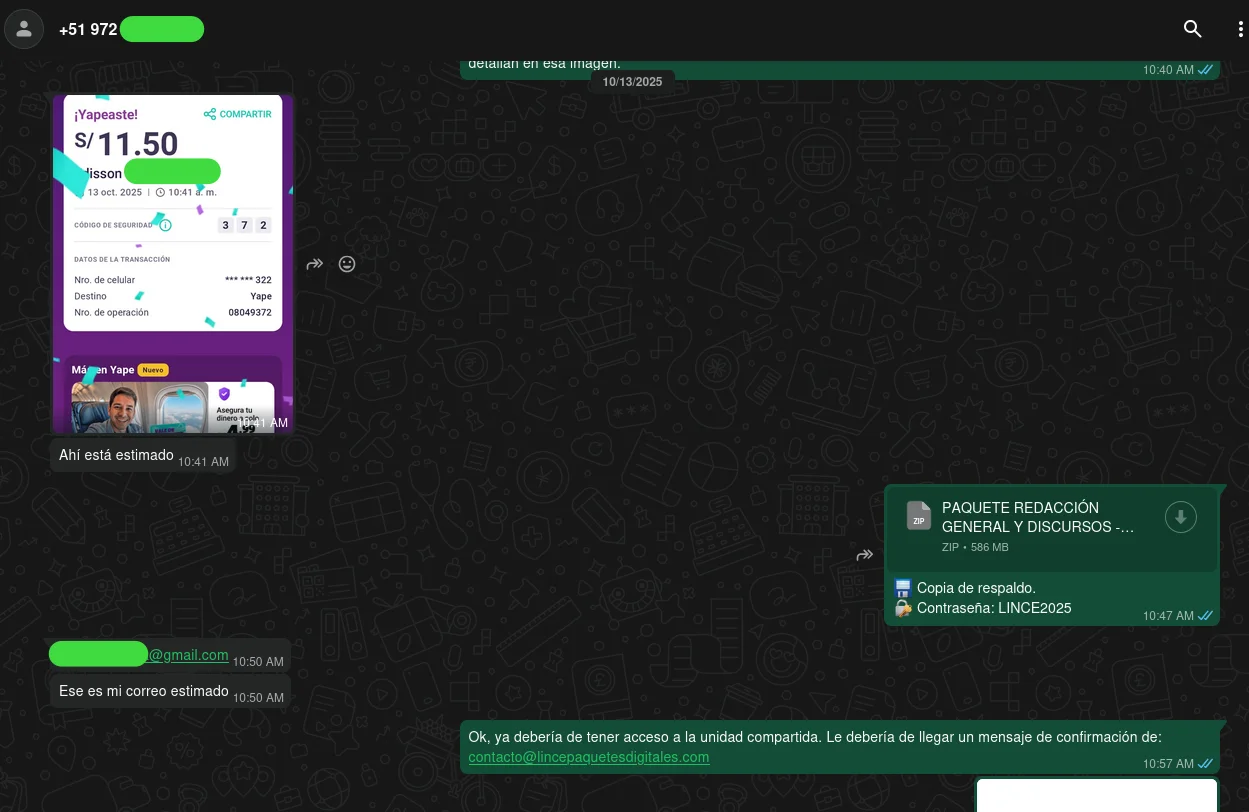Open the partially visible white image at bottom

(1096, 795)
